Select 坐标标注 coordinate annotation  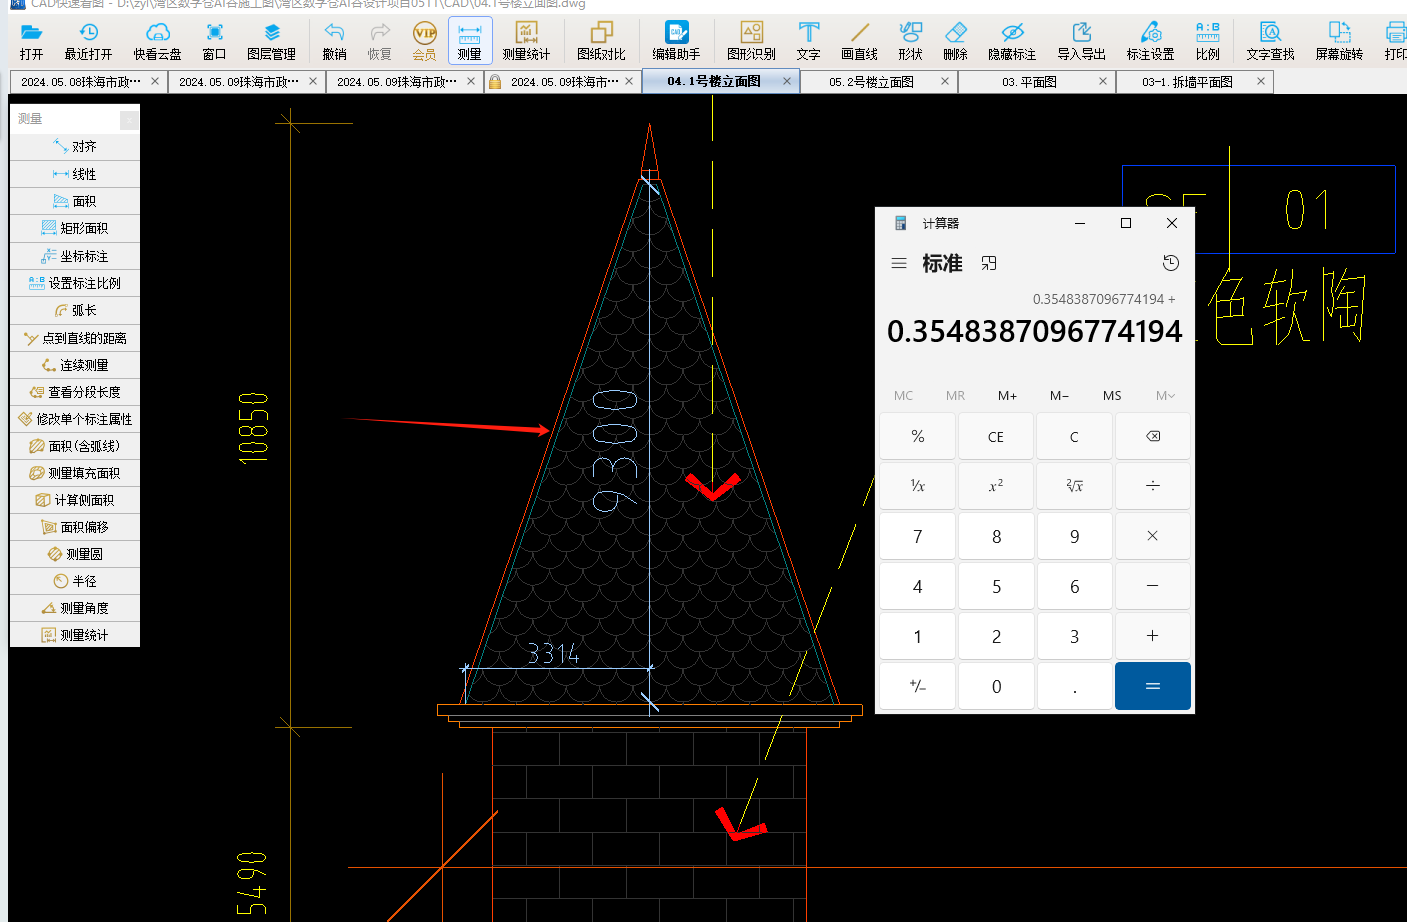(x=75, y=256)
